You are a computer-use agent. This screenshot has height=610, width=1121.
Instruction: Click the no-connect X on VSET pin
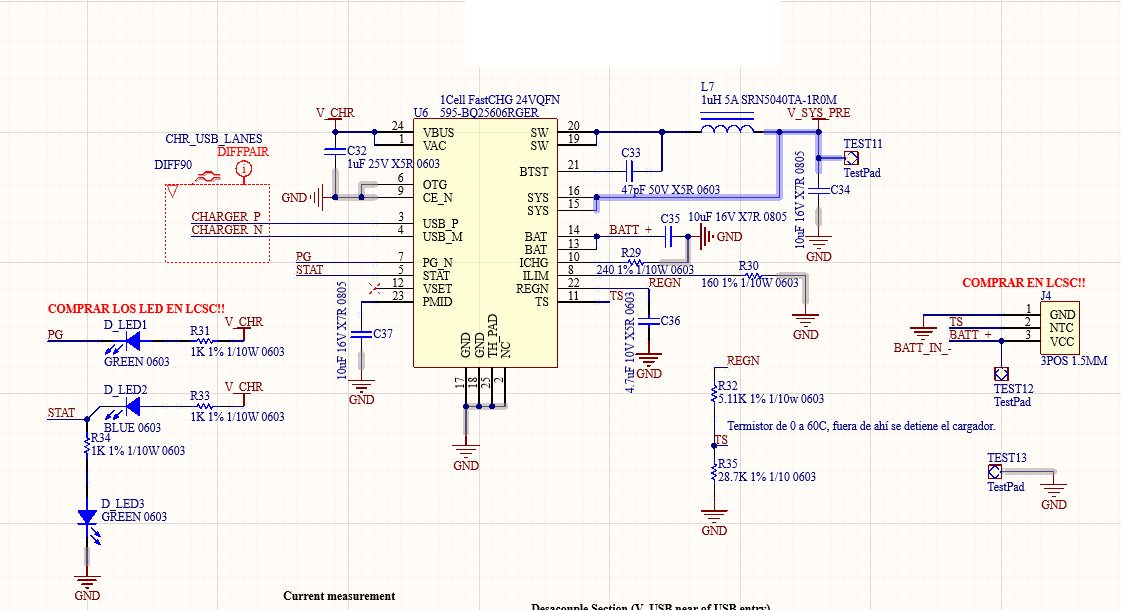pyautogui.click(x=374, y=289)
